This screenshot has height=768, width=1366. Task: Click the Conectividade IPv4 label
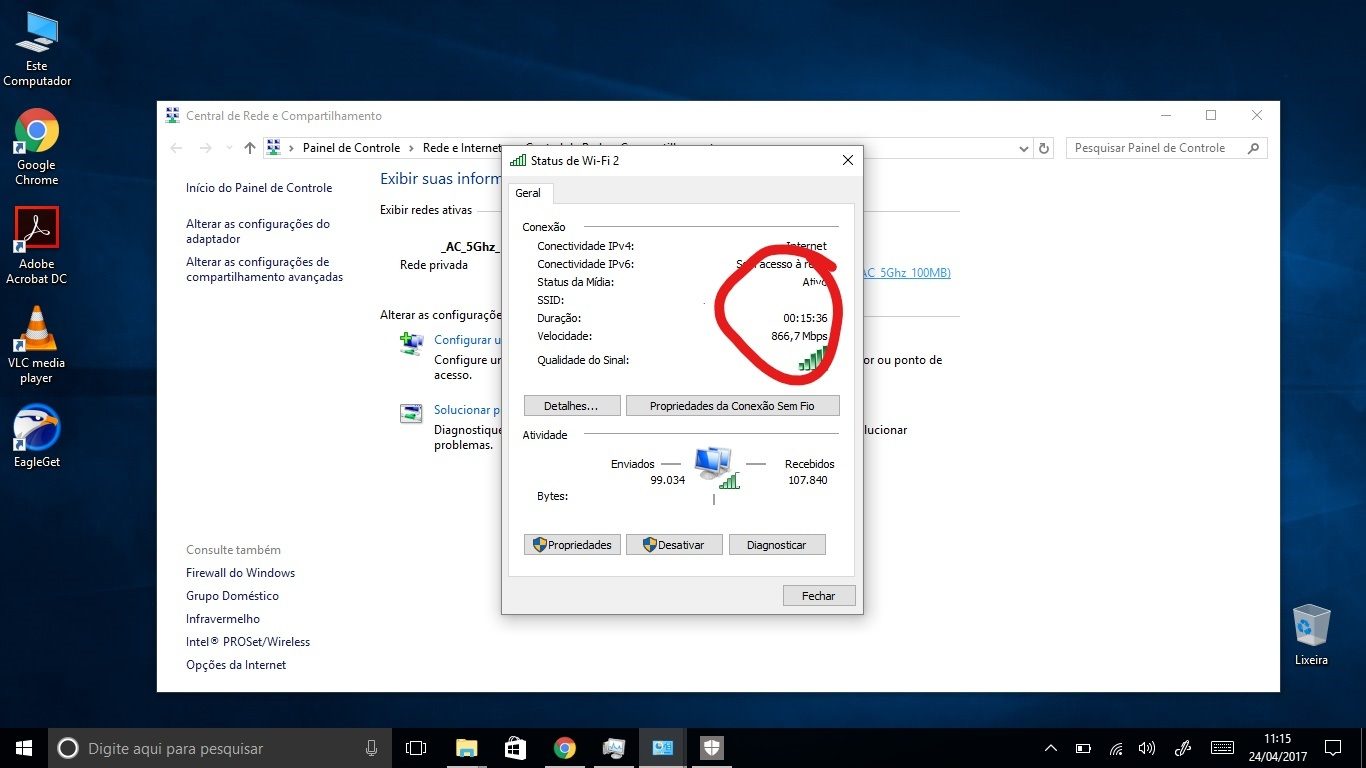[585, 246]
